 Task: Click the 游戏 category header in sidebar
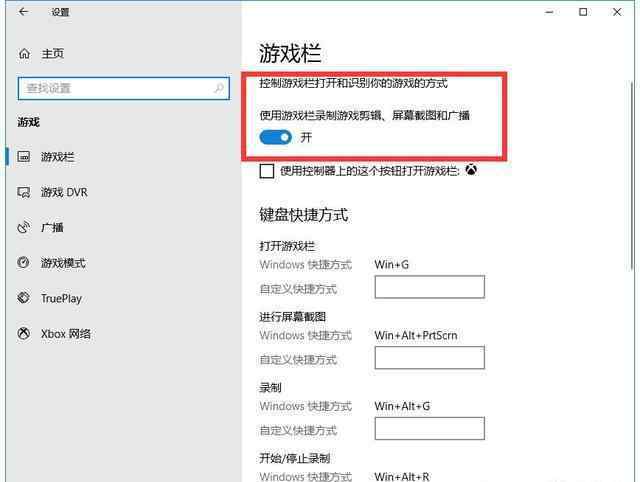coord(29,122)
